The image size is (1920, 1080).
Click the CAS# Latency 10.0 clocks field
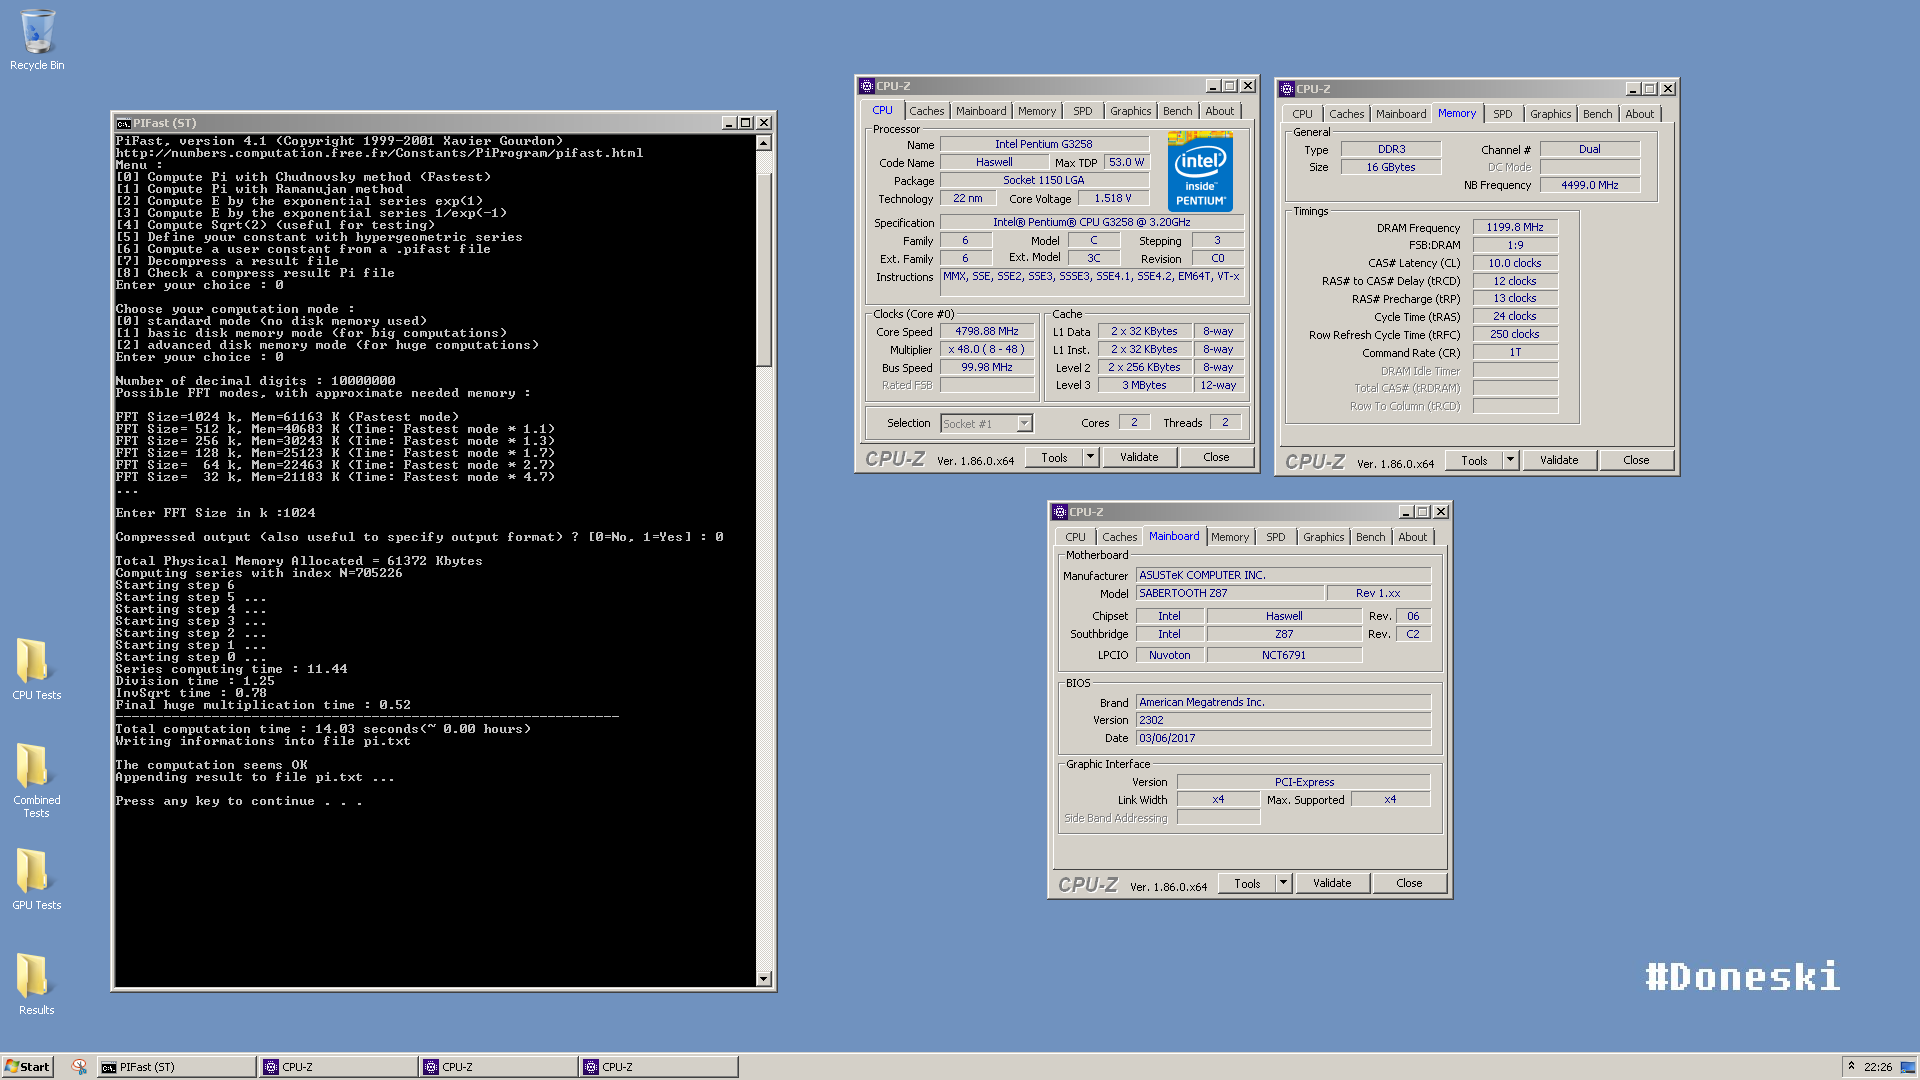(1515, 263)
